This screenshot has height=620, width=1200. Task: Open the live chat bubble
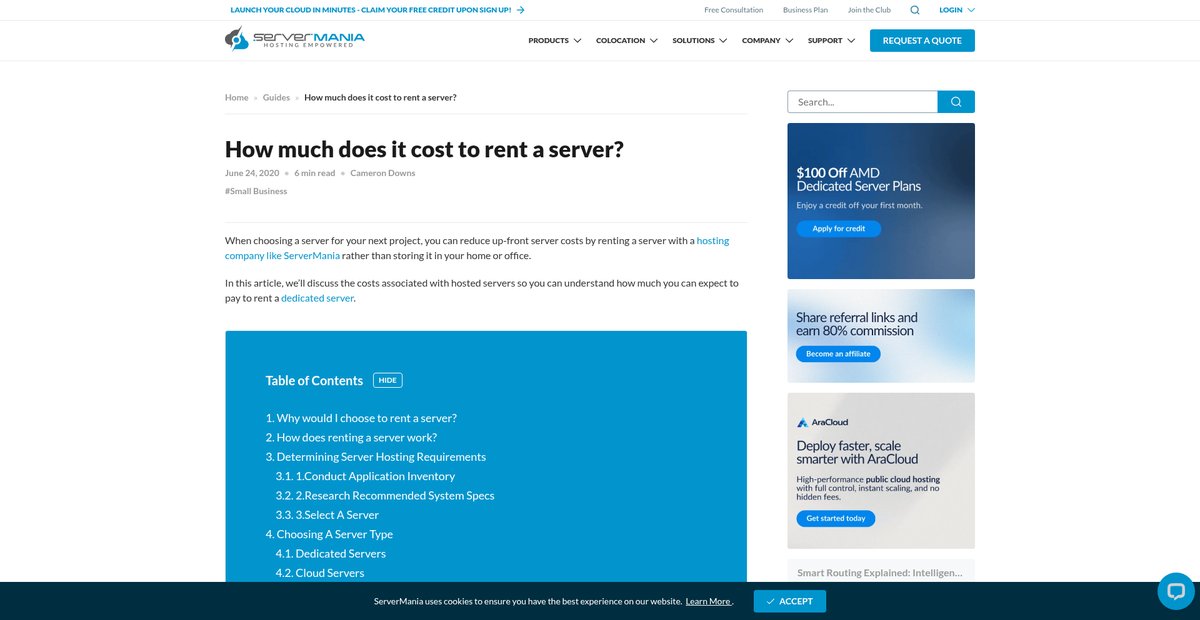(x=1176, y=591)
